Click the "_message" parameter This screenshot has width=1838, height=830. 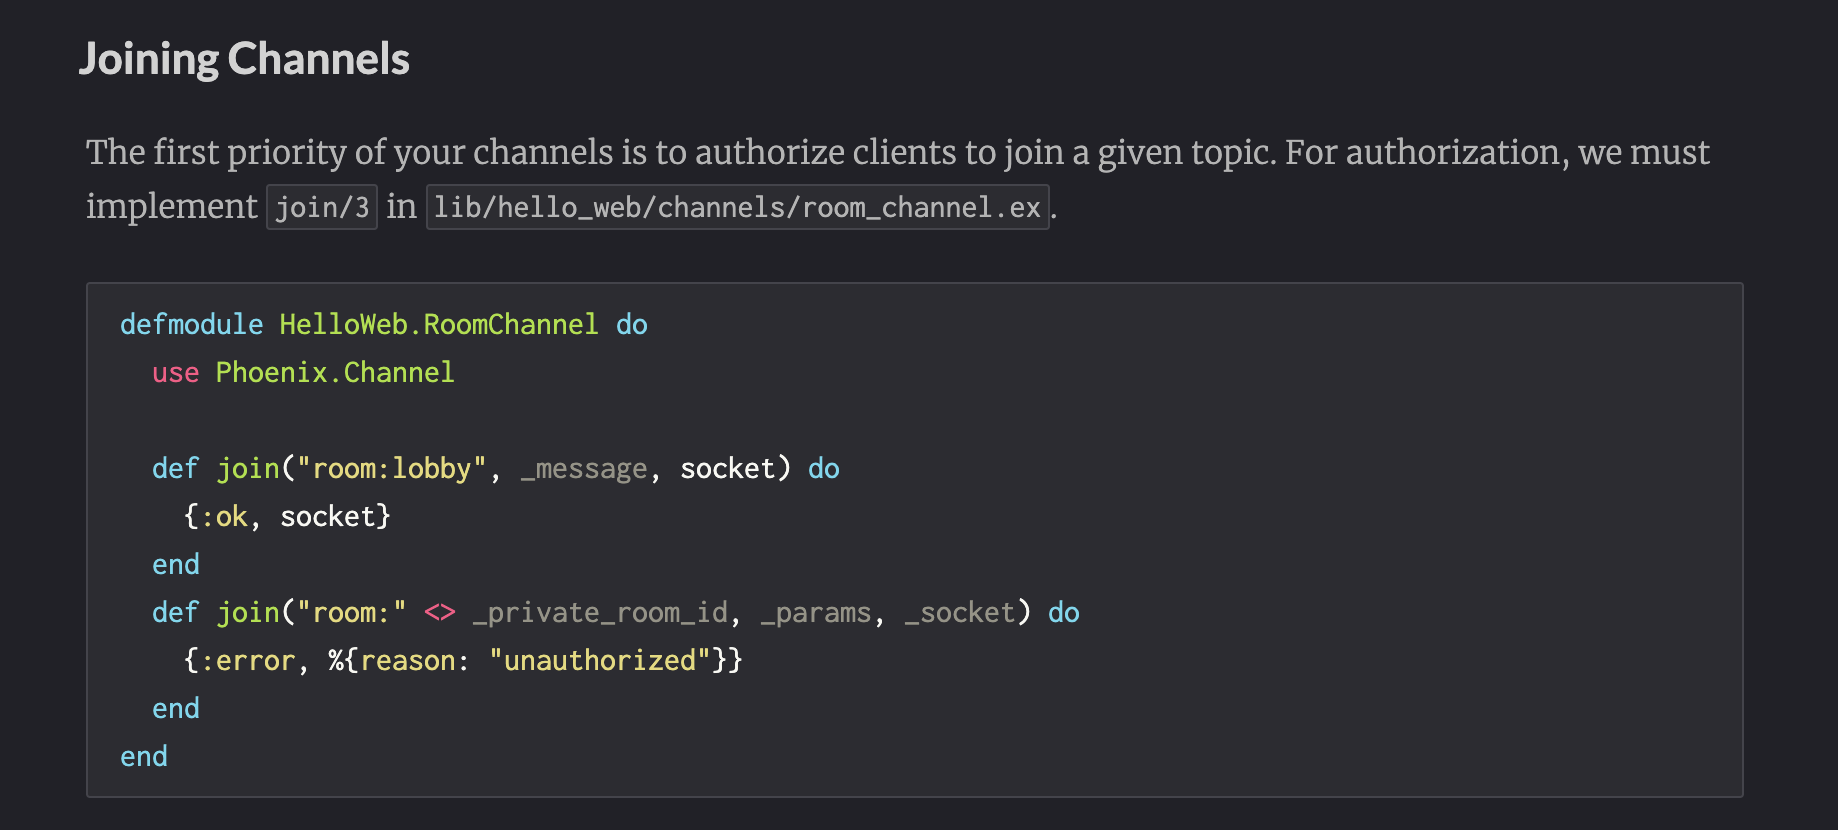click(584, 469)
